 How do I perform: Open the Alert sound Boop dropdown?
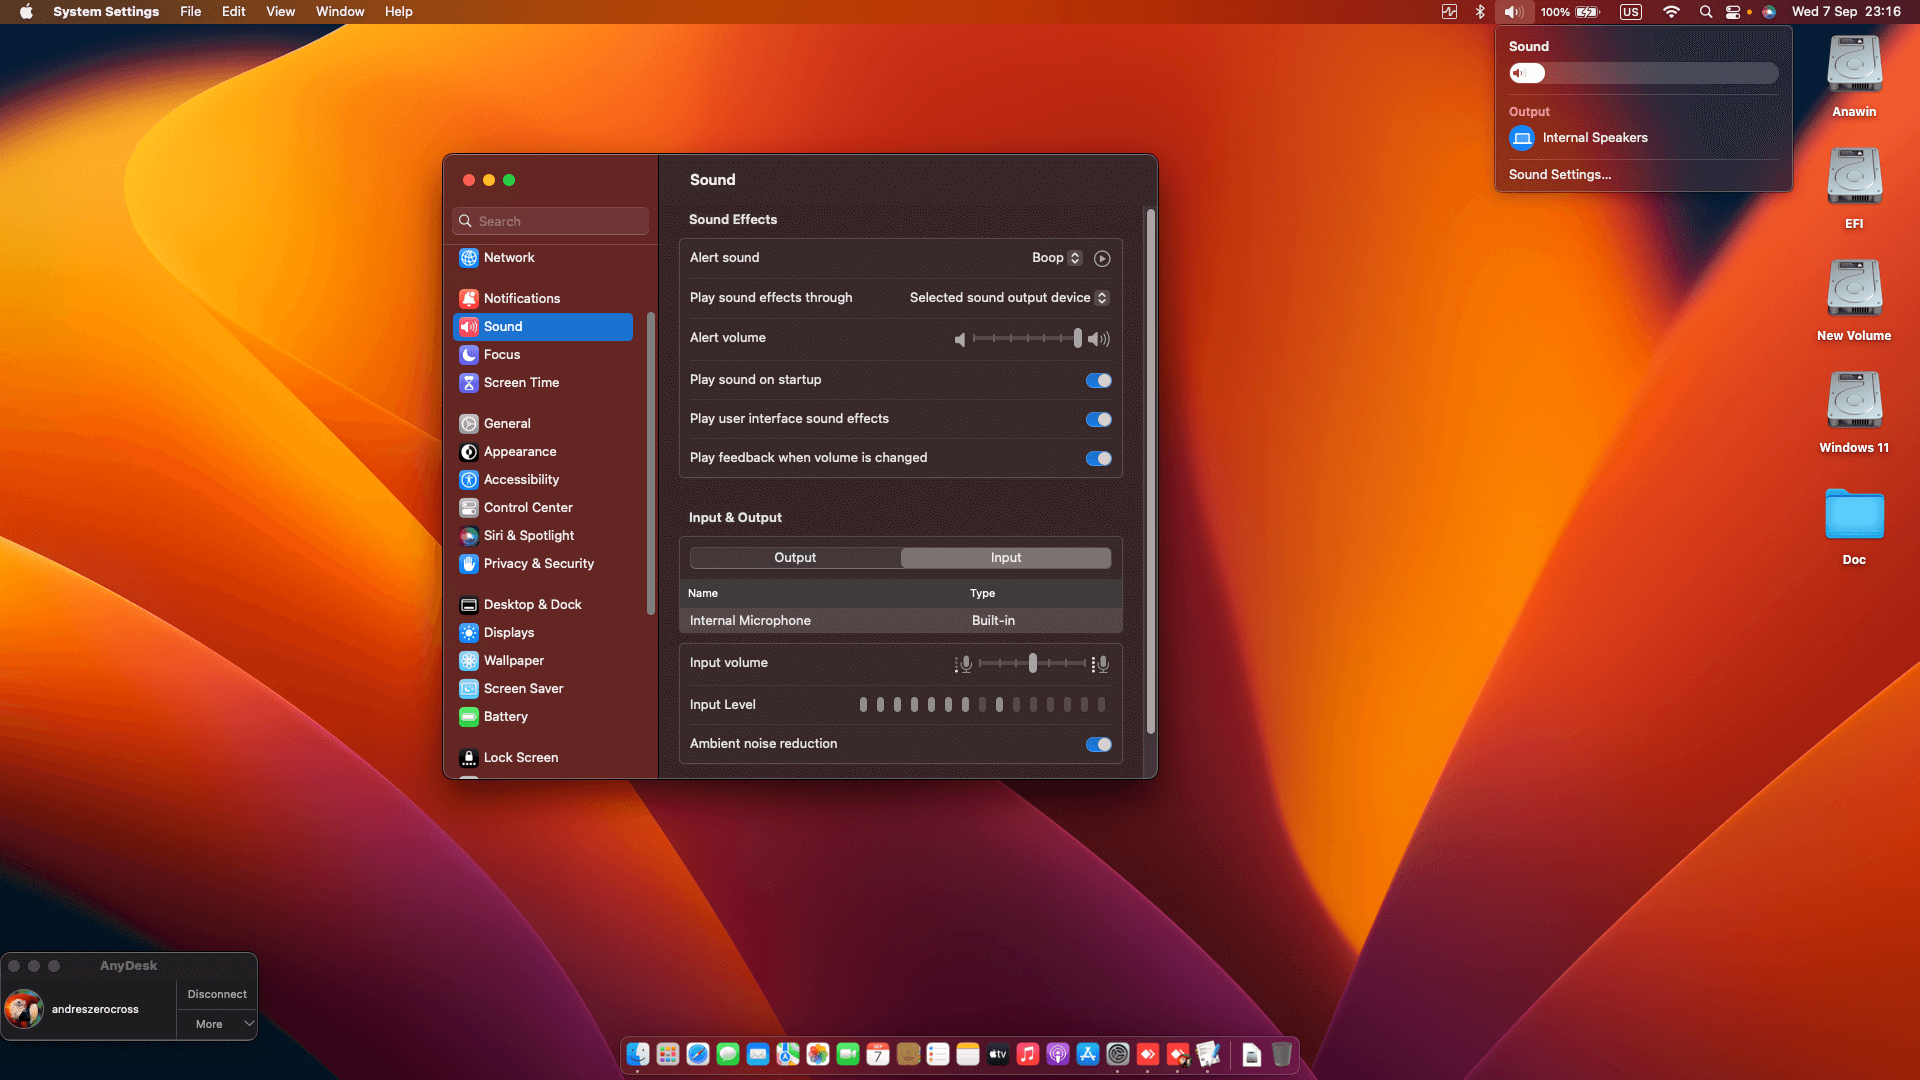(1056, 258)
